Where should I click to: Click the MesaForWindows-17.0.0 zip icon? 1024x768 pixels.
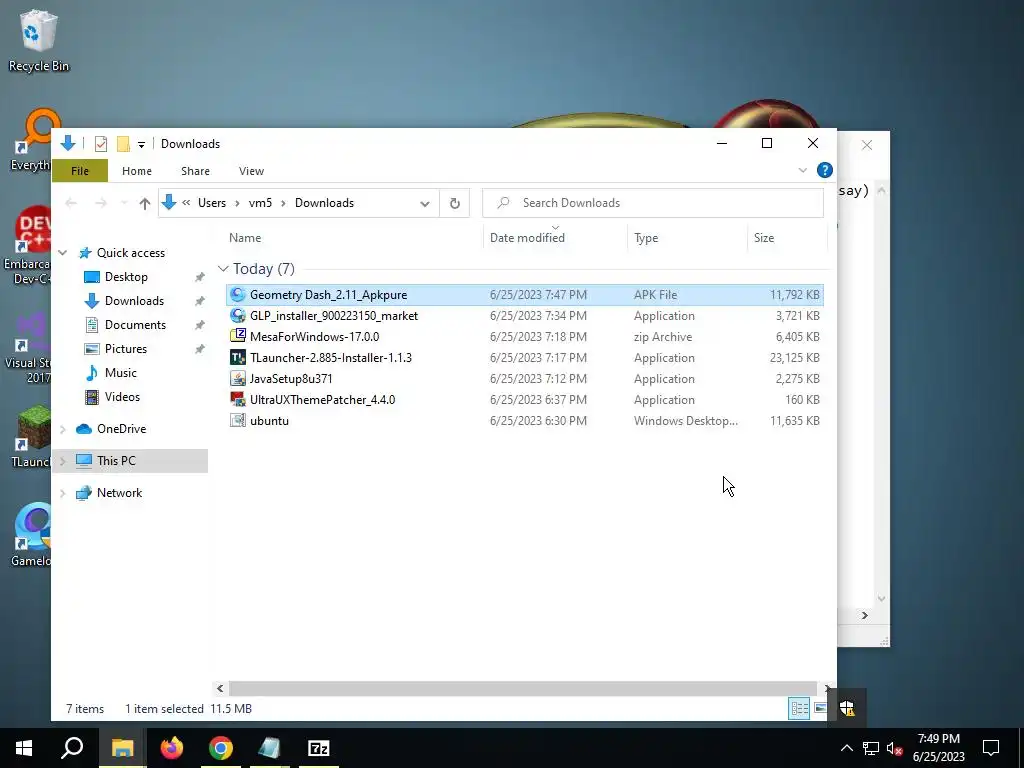pyautogui.click(x=238, y=336)
